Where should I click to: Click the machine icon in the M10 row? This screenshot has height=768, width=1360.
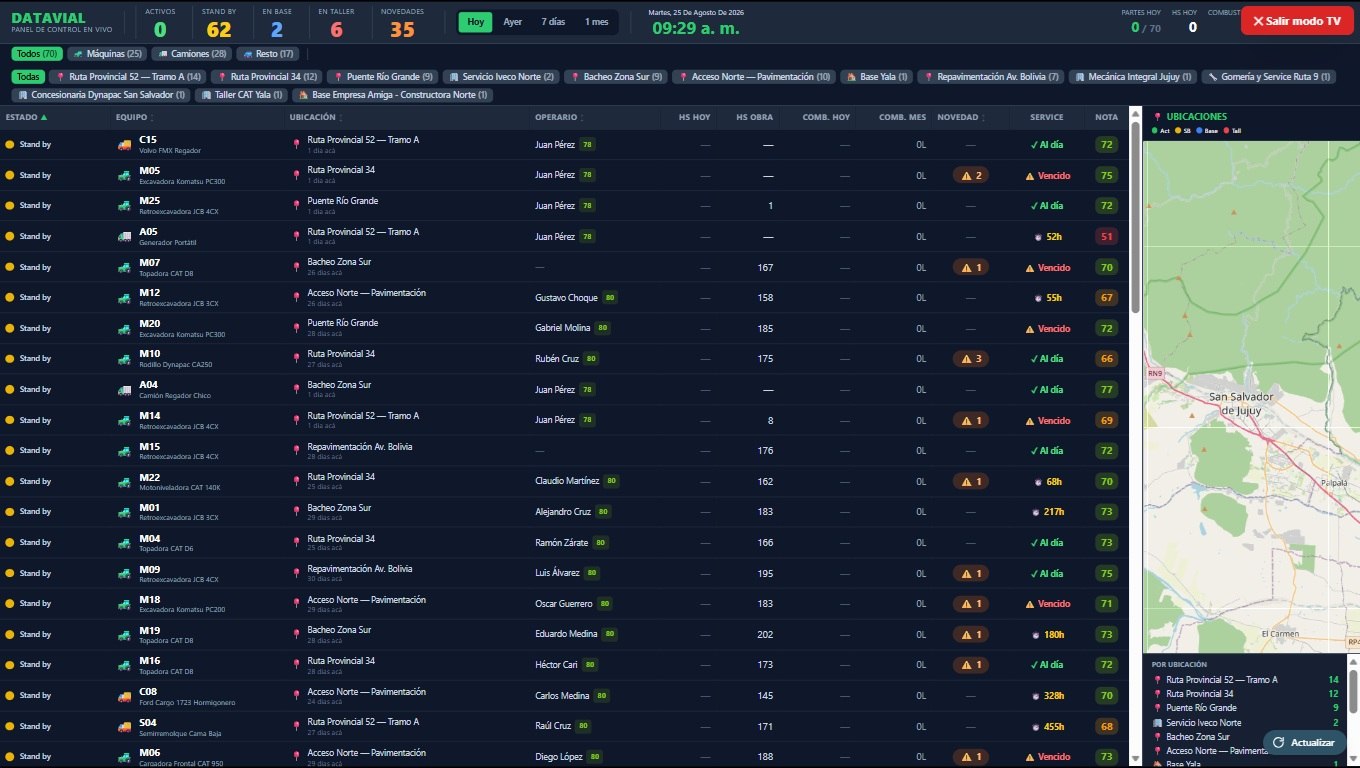(x=124, y=359)
